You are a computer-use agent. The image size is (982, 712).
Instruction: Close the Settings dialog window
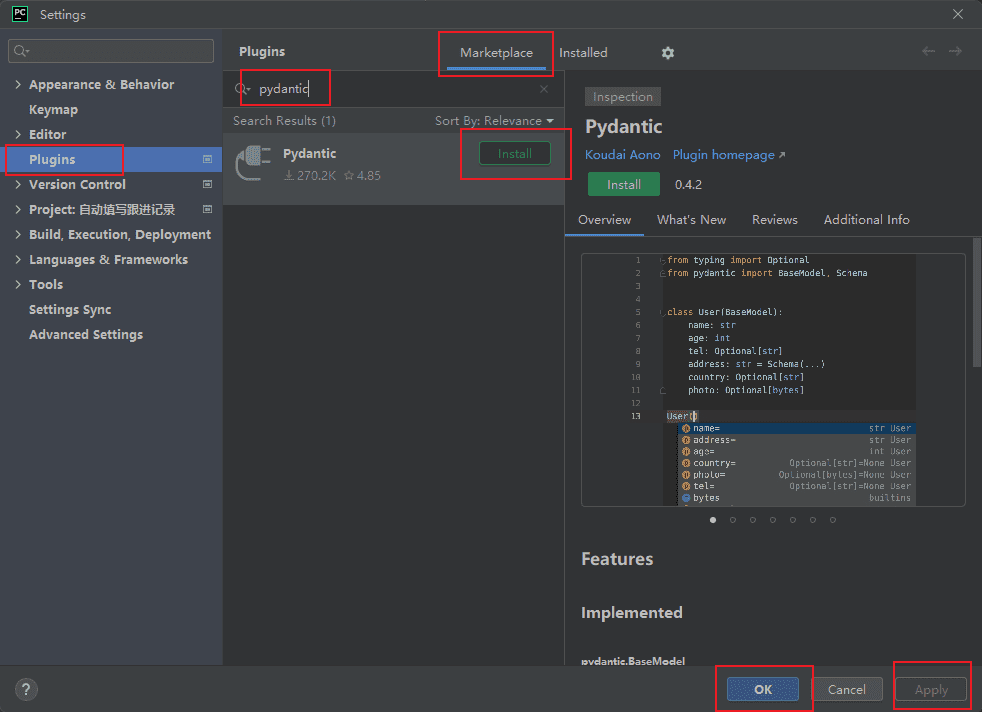pyautogui.click(x=958, y=14)
